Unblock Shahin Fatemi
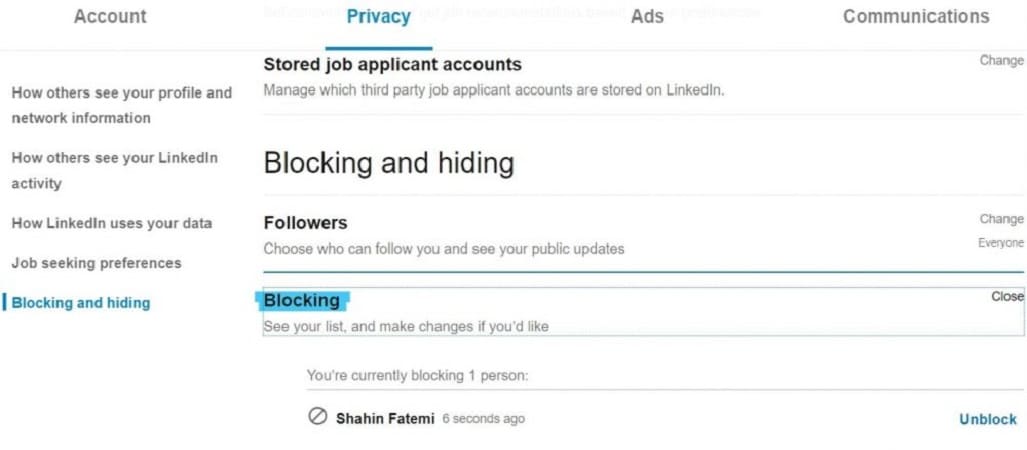 point(988,419)
